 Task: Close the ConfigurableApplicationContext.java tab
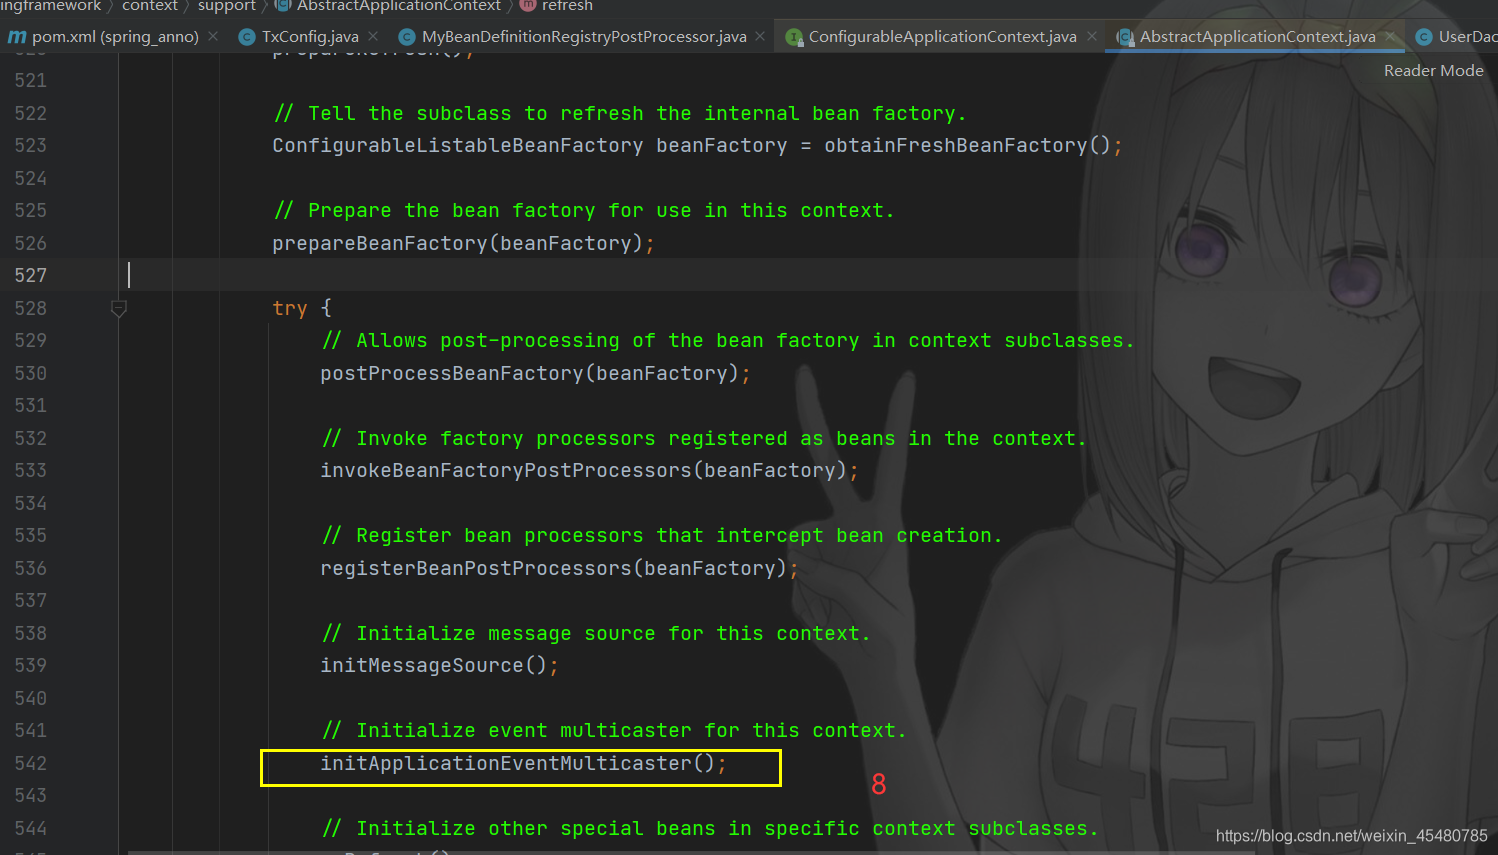pyautogui.click(x=1092, y=36)
